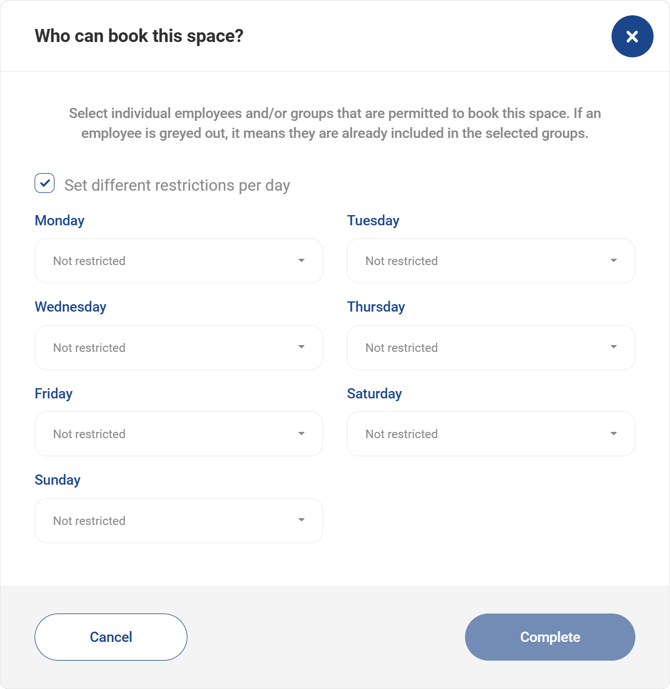Click the Monday dropdown arrow icon
The height and width of the screenshot is (689, 670).
[301, 261]
